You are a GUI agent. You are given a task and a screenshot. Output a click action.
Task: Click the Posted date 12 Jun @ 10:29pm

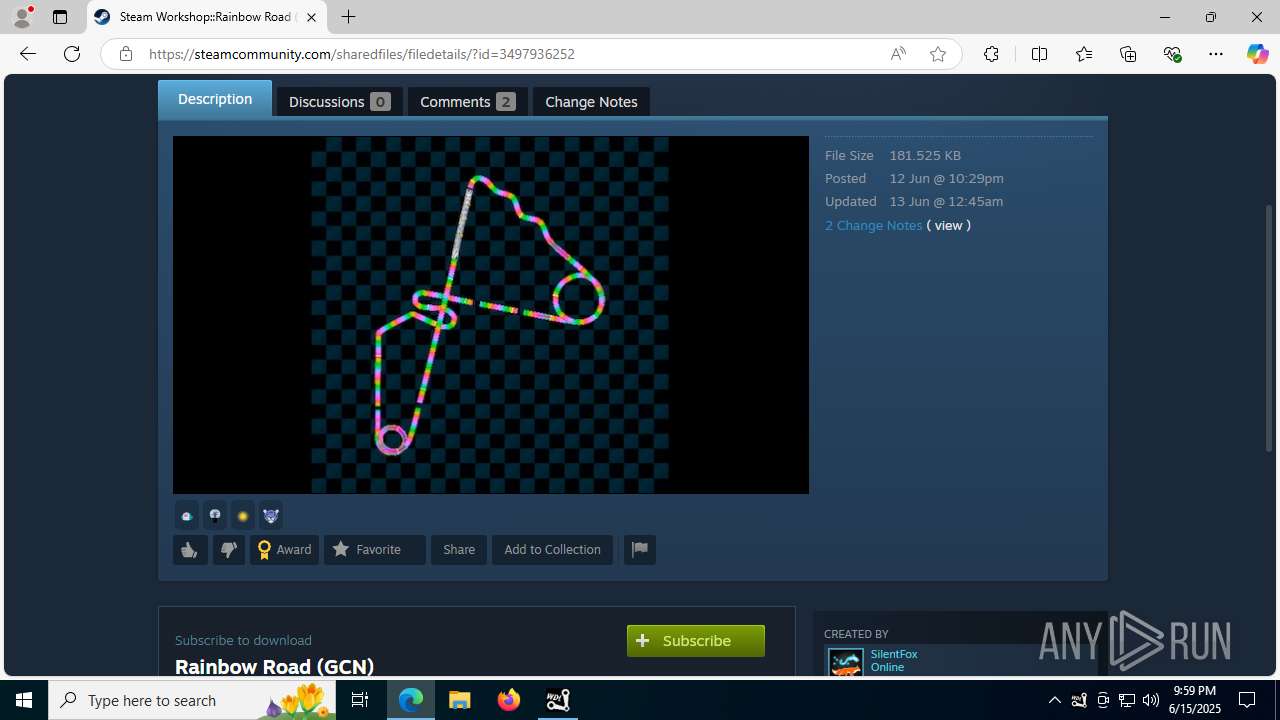946,178
